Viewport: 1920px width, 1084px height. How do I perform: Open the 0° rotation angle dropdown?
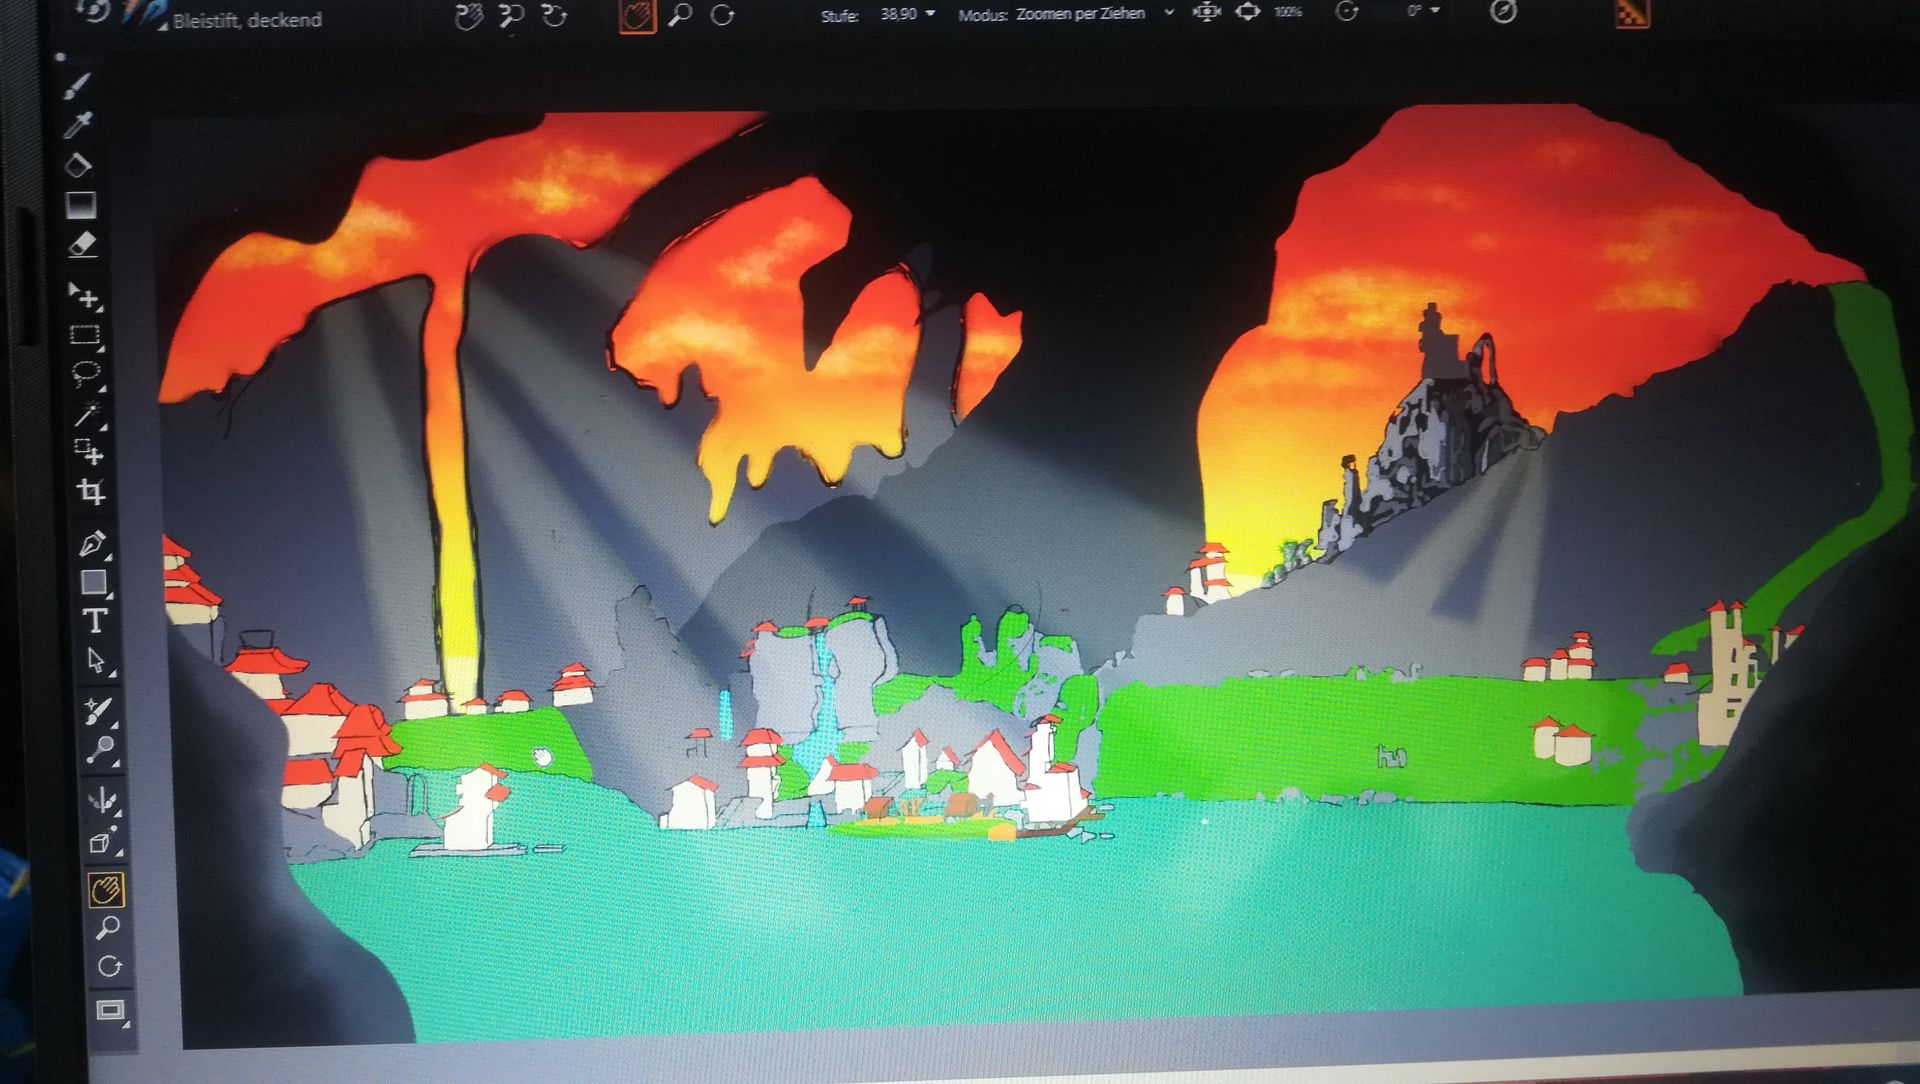click(x=1436, y=11)
